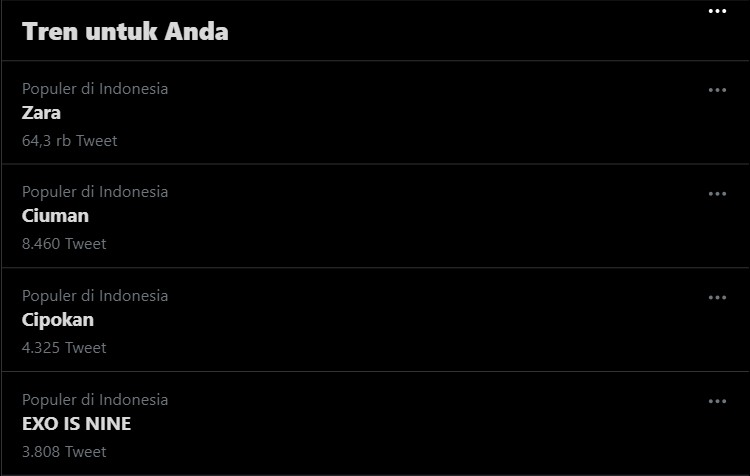Click the Tren untuk Anda heading
Screen dimensions: 750x476
tap(125, 32)
